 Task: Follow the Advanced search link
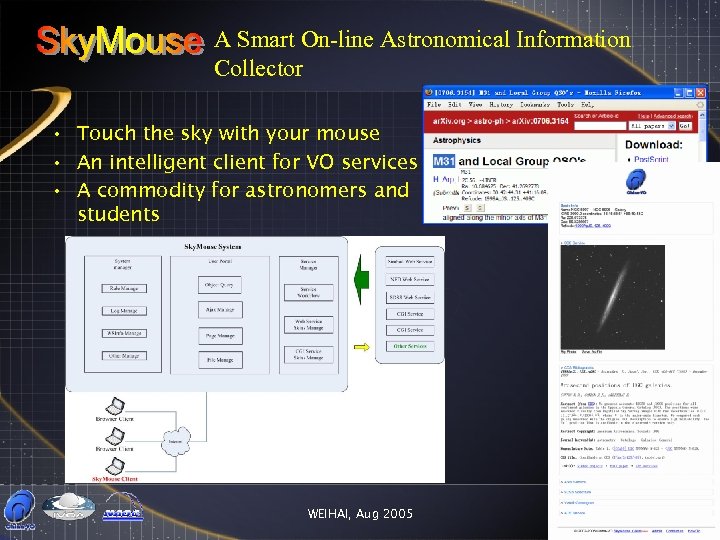pyautogui.click(x=673, y=116)
